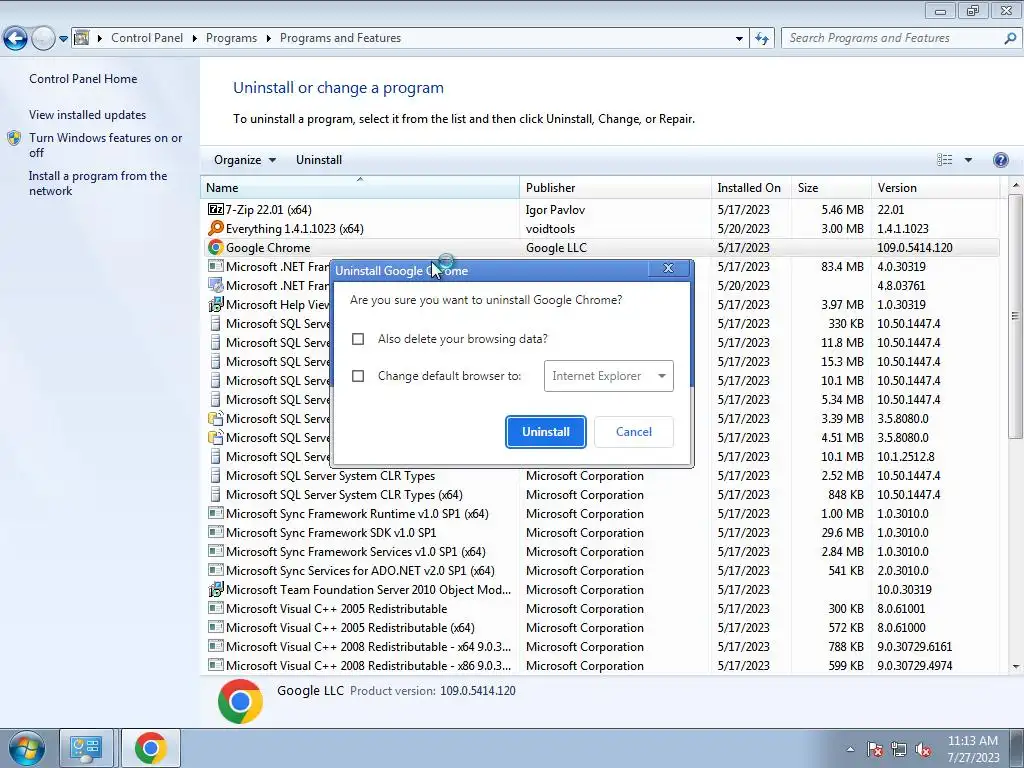Sort by Name column header
Image resolution: width=1024 pixels, height=768 pixels.
pos(360,187)
